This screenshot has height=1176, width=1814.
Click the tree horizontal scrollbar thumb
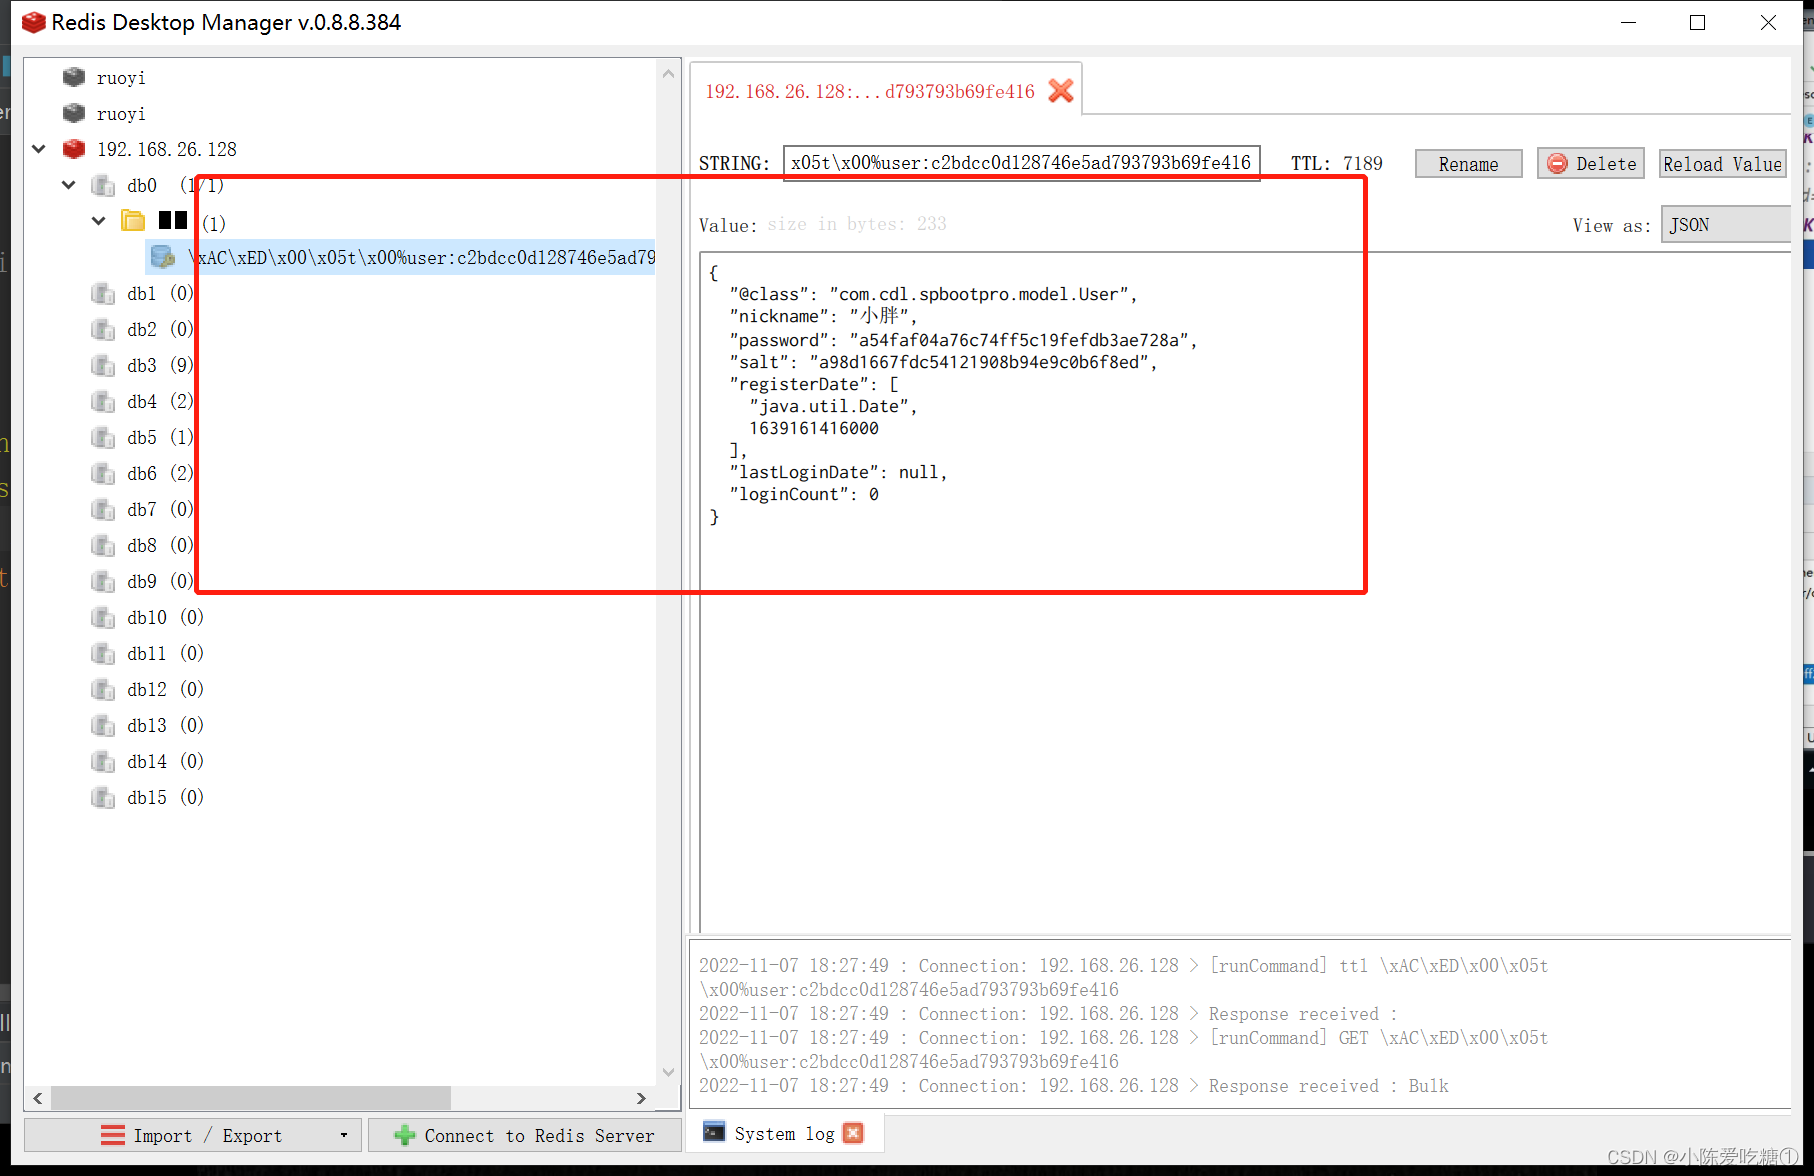coord(250,1098)
